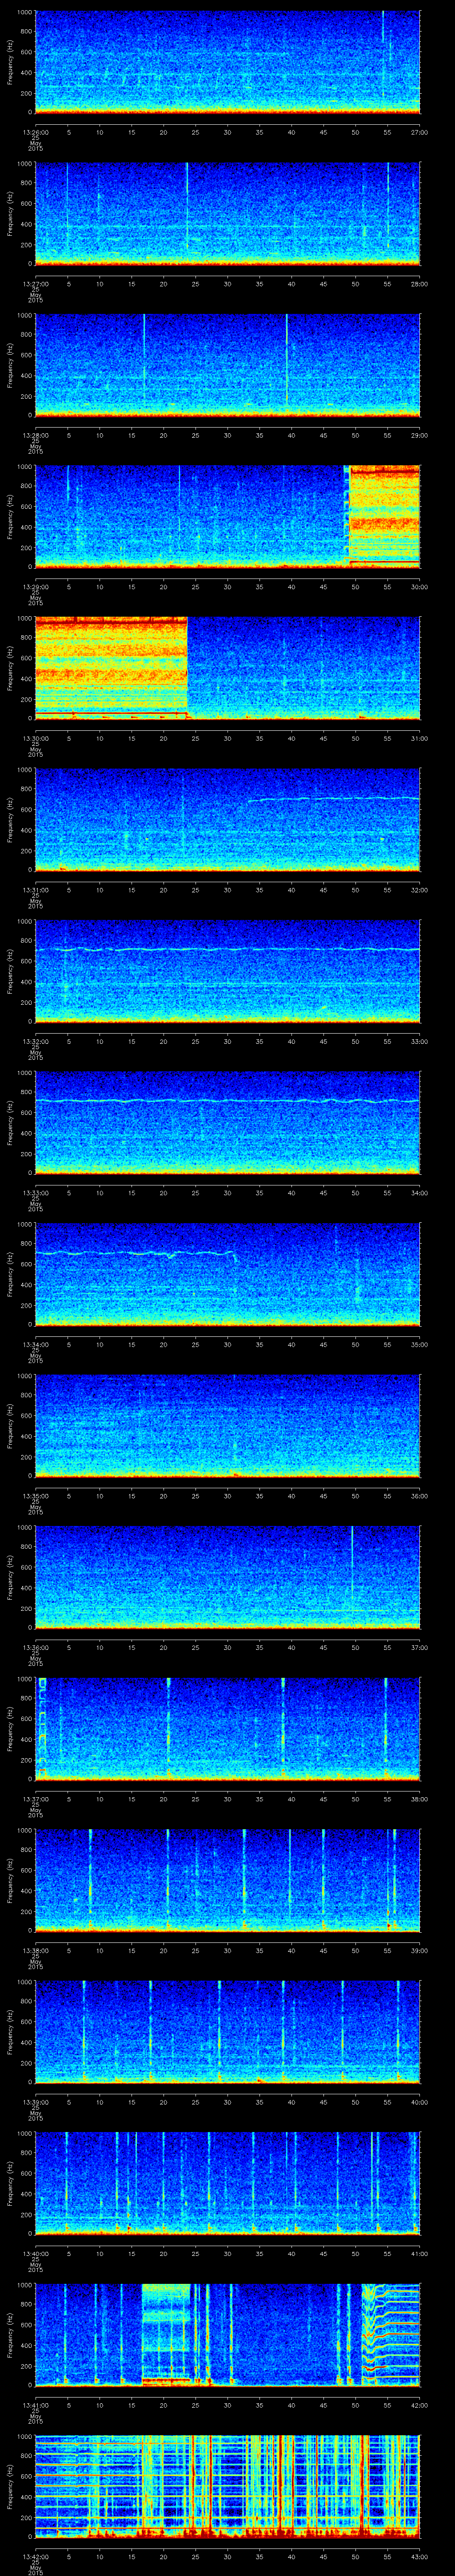
Task: Click the vertical spike near 54s in 13:26 spectrogram
Action: (383, 55)
